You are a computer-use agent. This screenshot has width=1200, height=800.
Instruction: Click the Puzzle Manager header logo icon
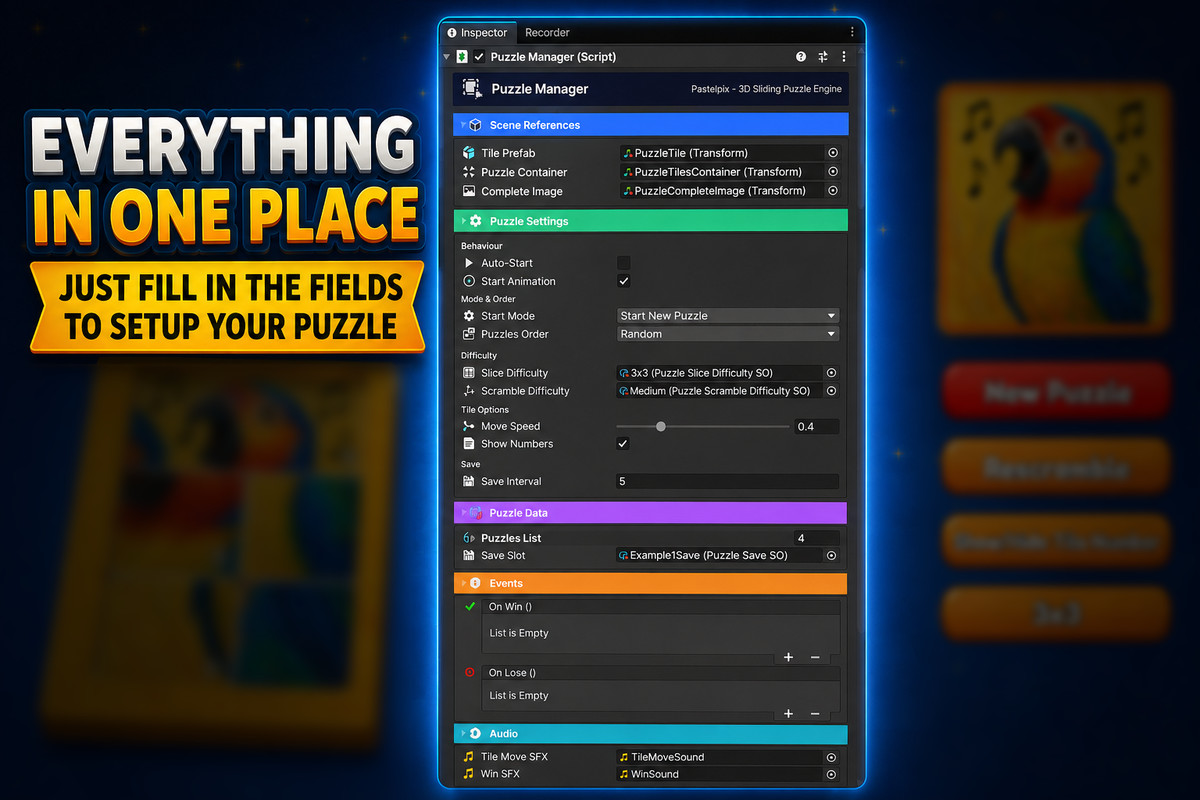click(x=471, y=89)
